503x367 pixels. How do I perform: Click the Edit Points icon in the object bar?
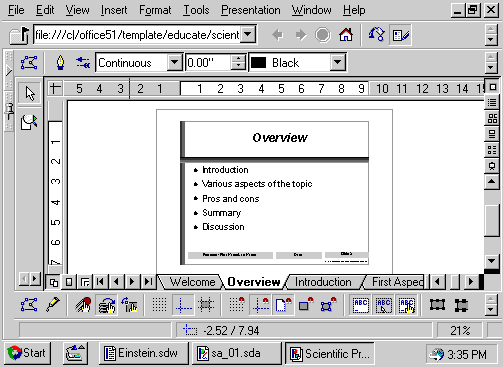(29, 63)
